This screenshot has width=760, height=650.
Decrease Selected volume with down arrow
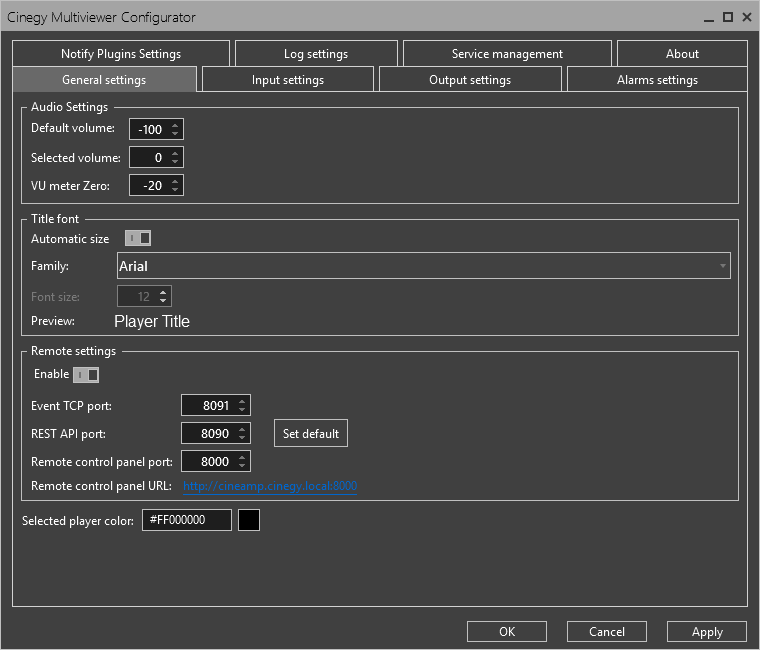pyautogui.click(x=175, y=161)
